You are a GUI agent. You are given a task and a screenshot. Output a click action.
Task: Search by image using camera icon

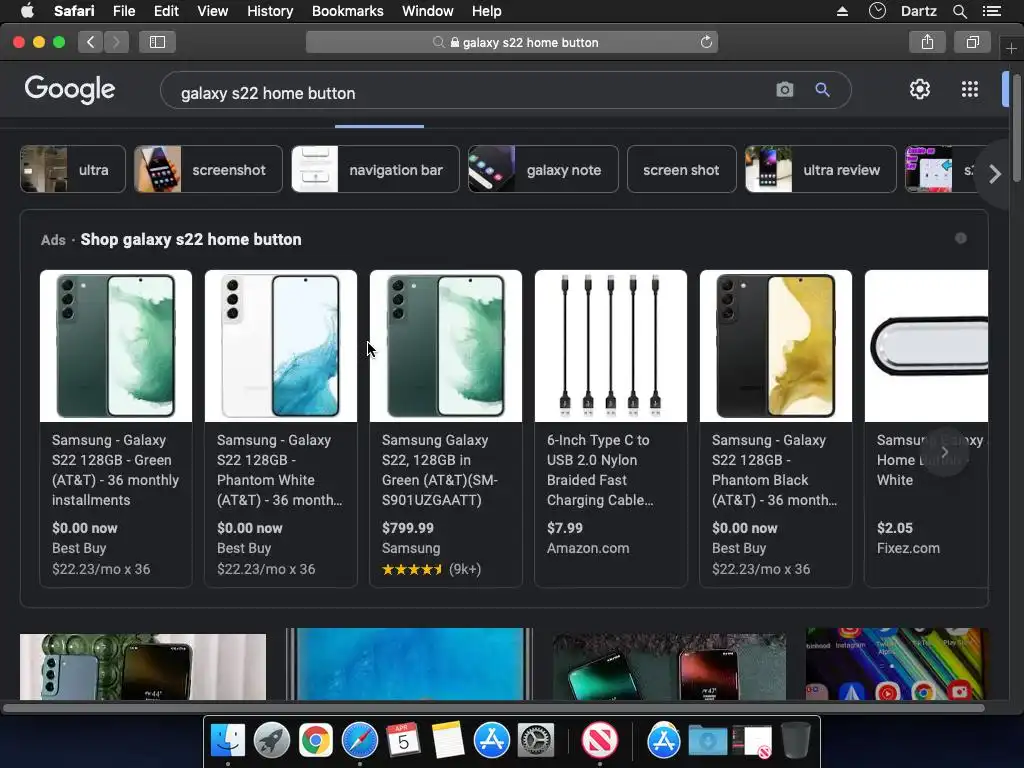coord(785,89)
